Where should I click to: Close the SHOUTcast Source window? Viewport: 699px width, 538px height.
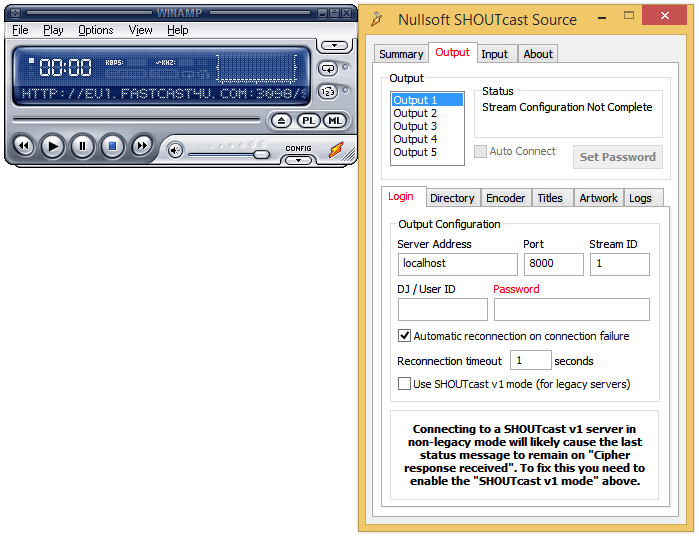point(665,16)
